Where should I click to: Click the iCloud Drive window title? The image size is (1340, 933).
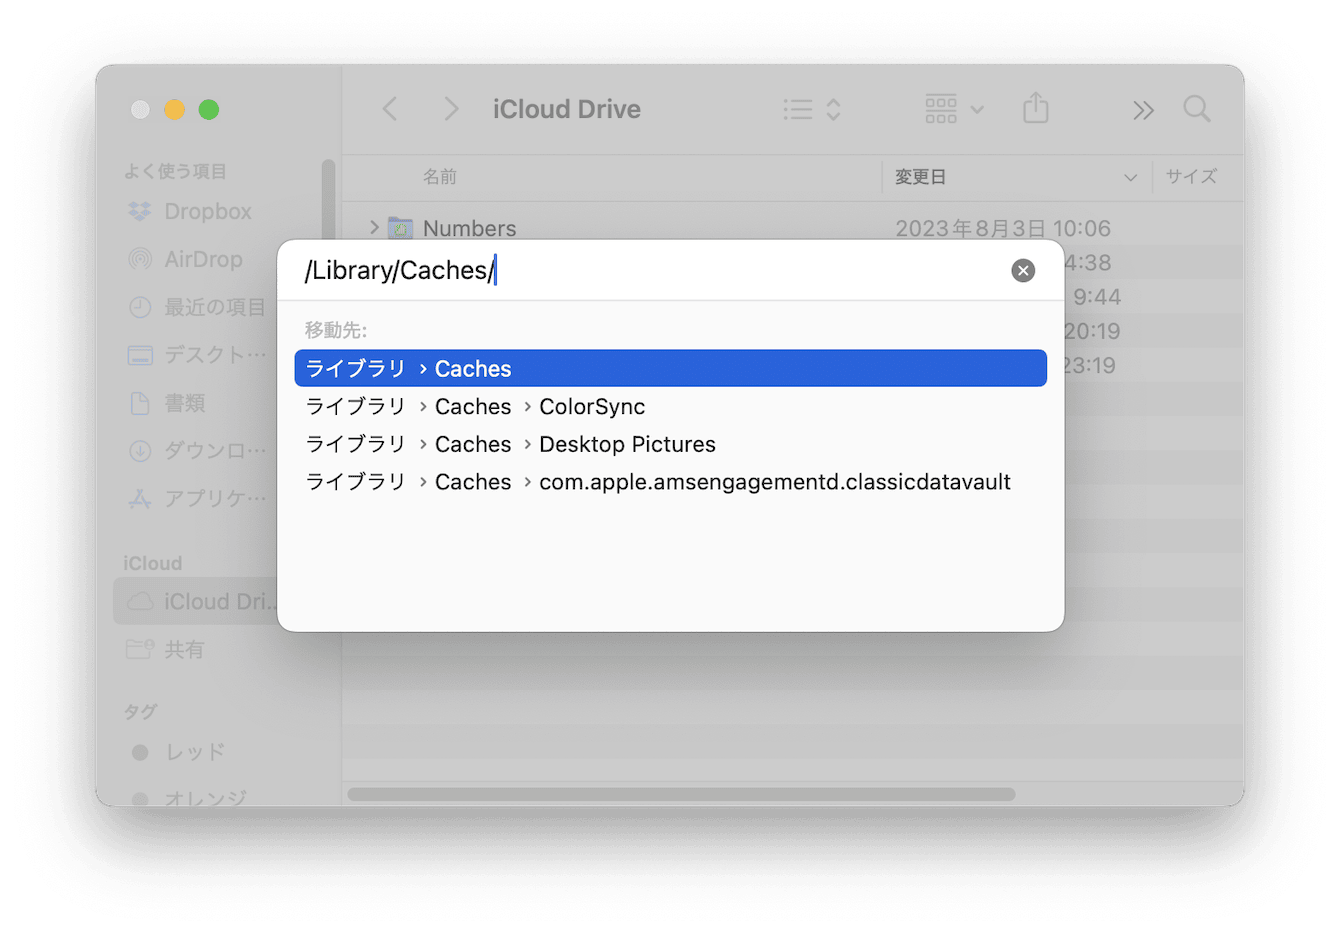566,109
